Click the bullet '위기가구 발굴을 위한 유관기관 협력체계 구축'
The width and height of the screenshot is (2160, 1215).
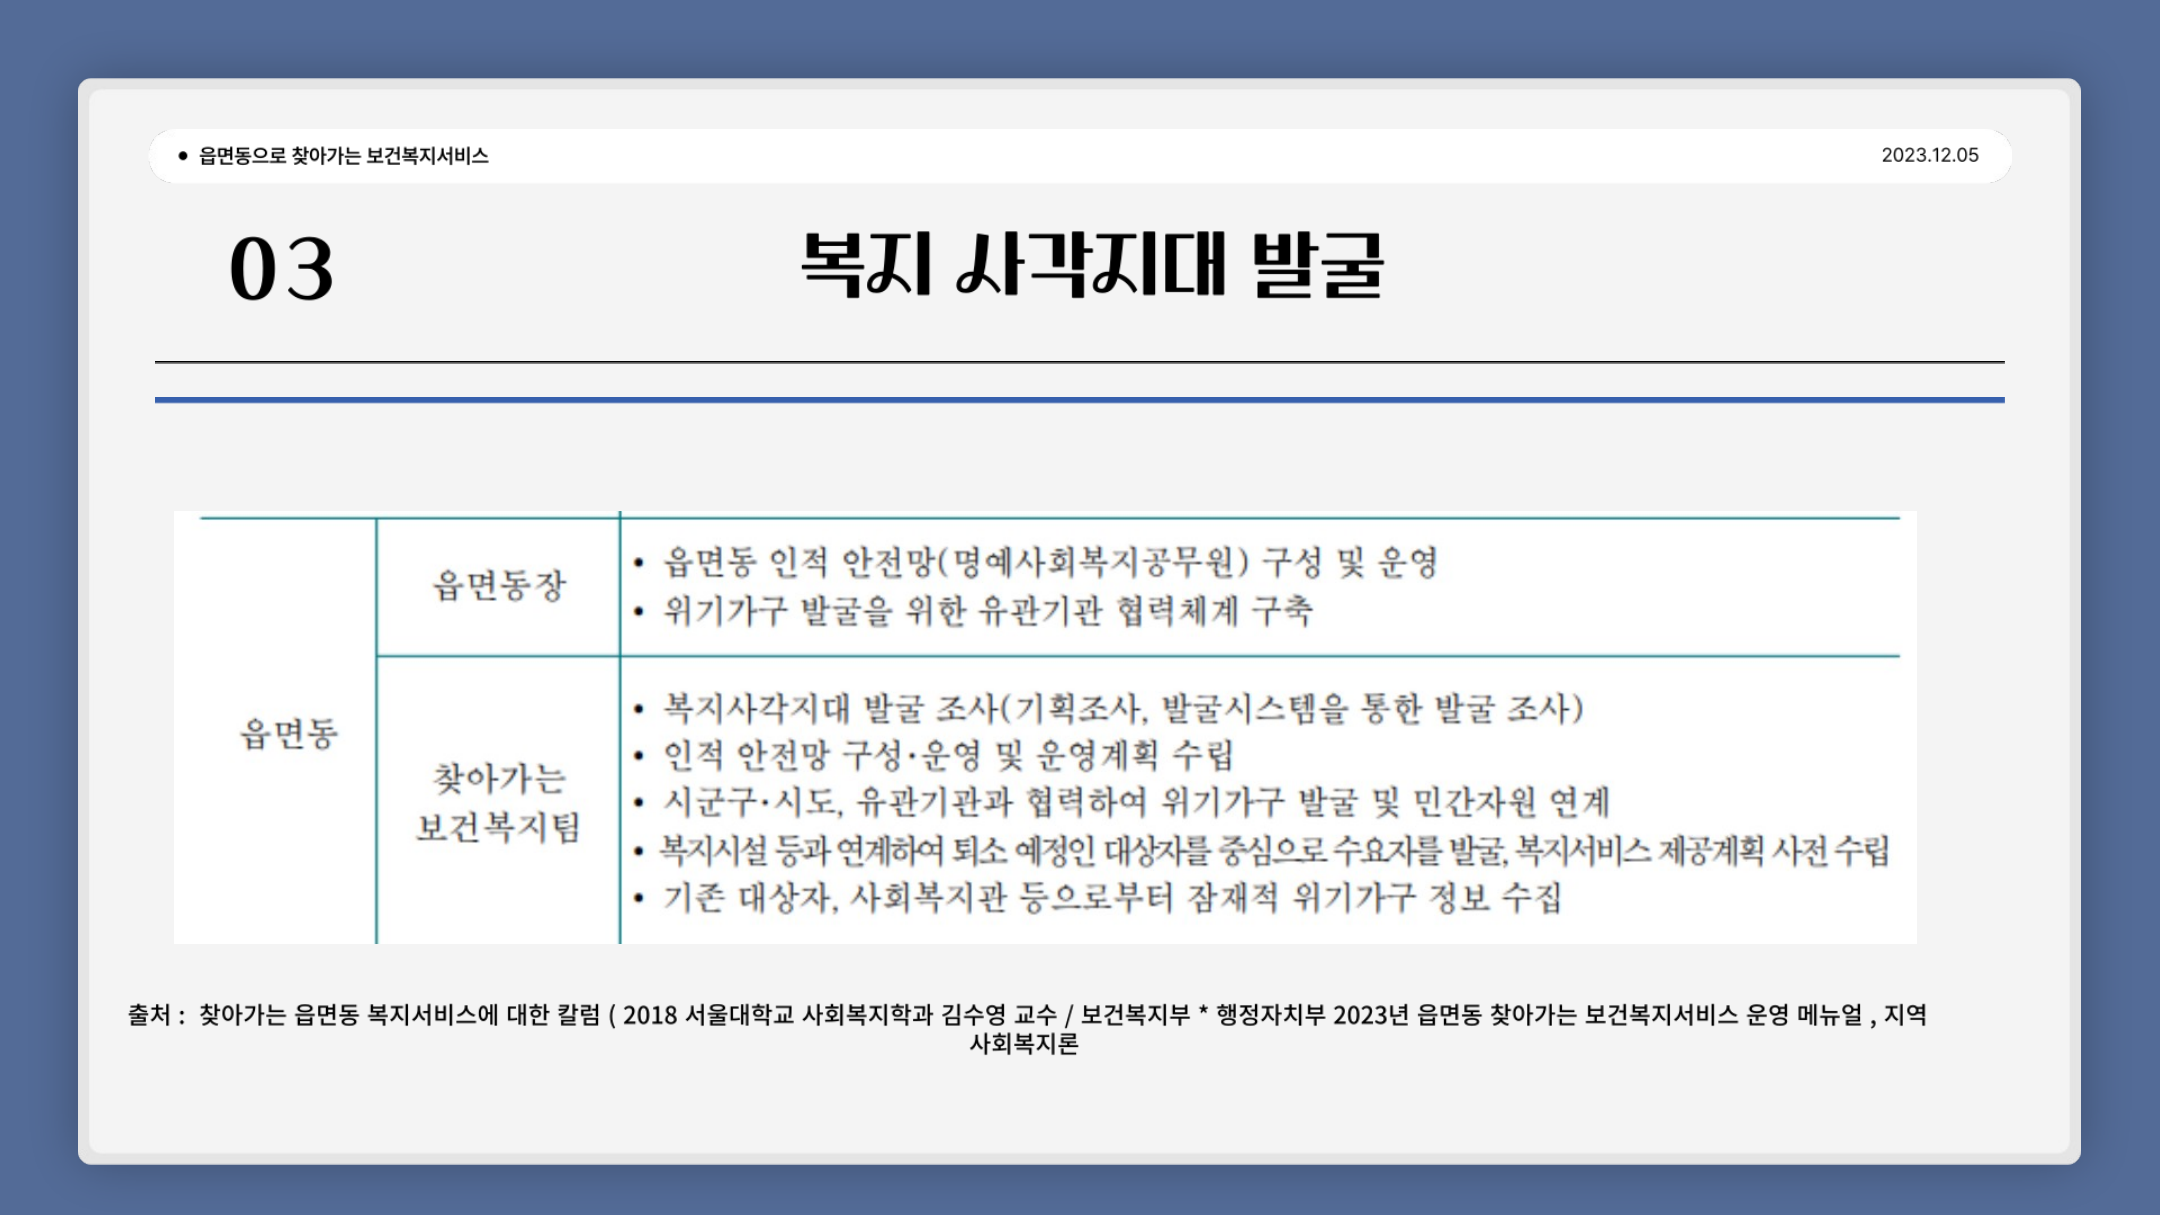(988, 610)
